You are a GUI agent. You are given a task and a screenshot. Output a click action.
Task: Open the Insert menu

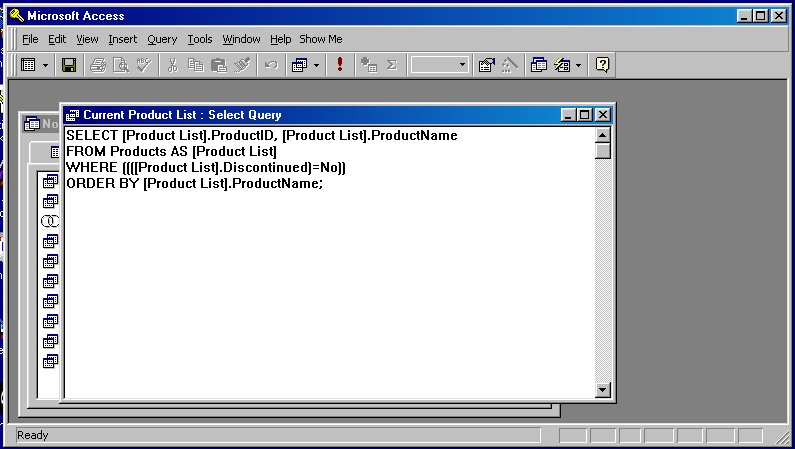pyautogui.click(x=123, y=39)
